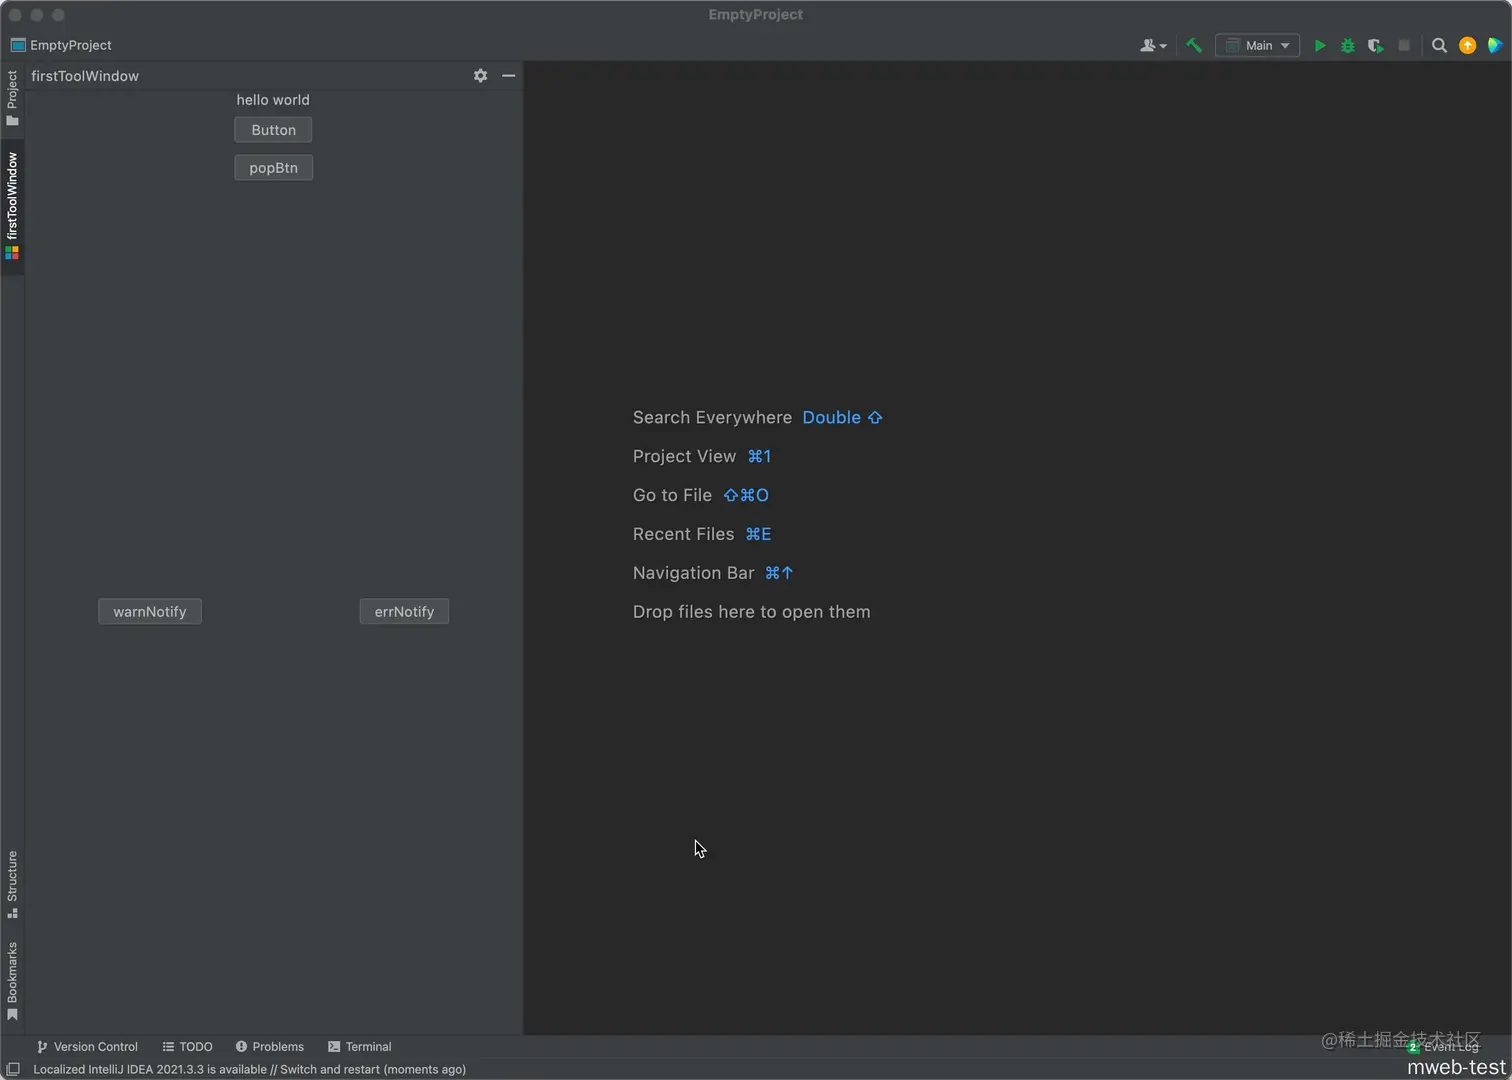Open the Project side tool tab
1512x1080 pixels.
pos(12,98)
